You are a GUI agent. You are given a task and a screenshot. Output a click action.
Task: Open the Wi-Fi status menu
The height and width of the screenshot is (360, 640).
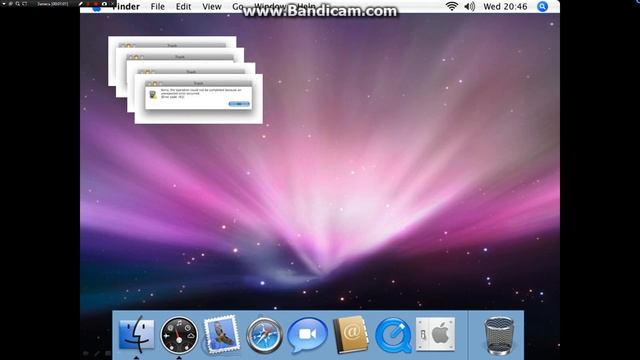451,7
